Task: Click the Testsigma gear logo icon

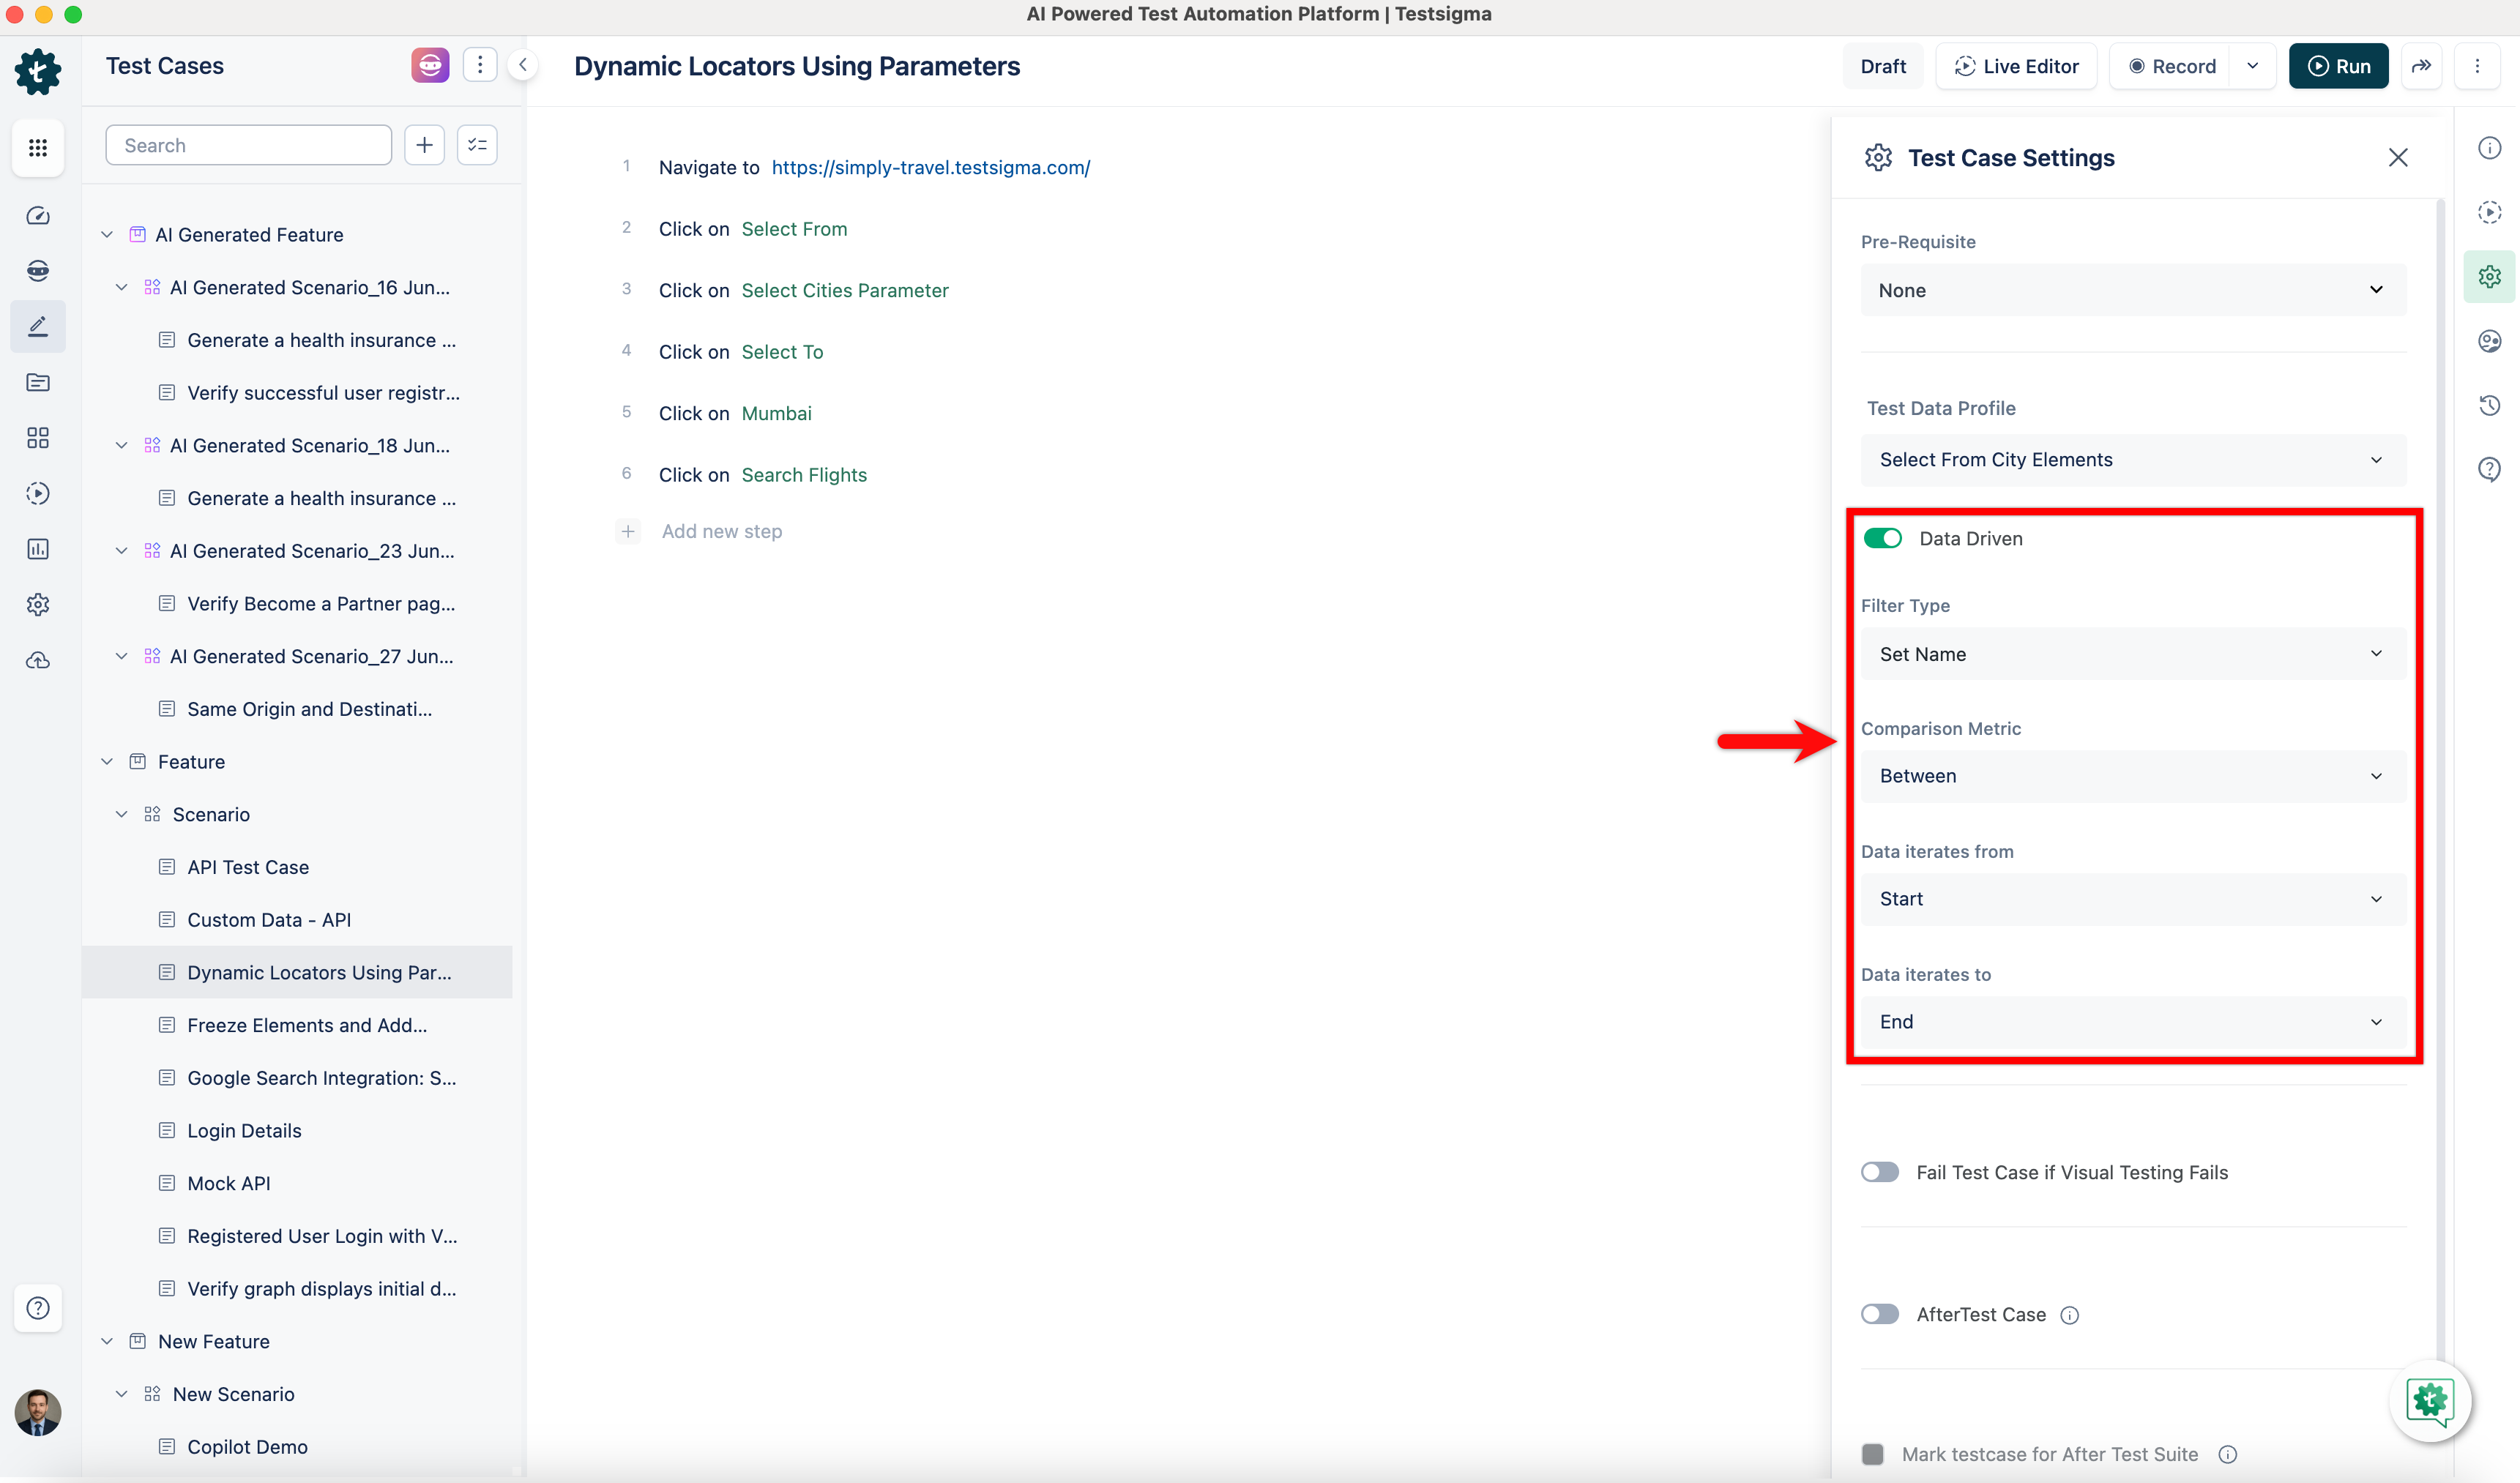Action: click(37, 71)
